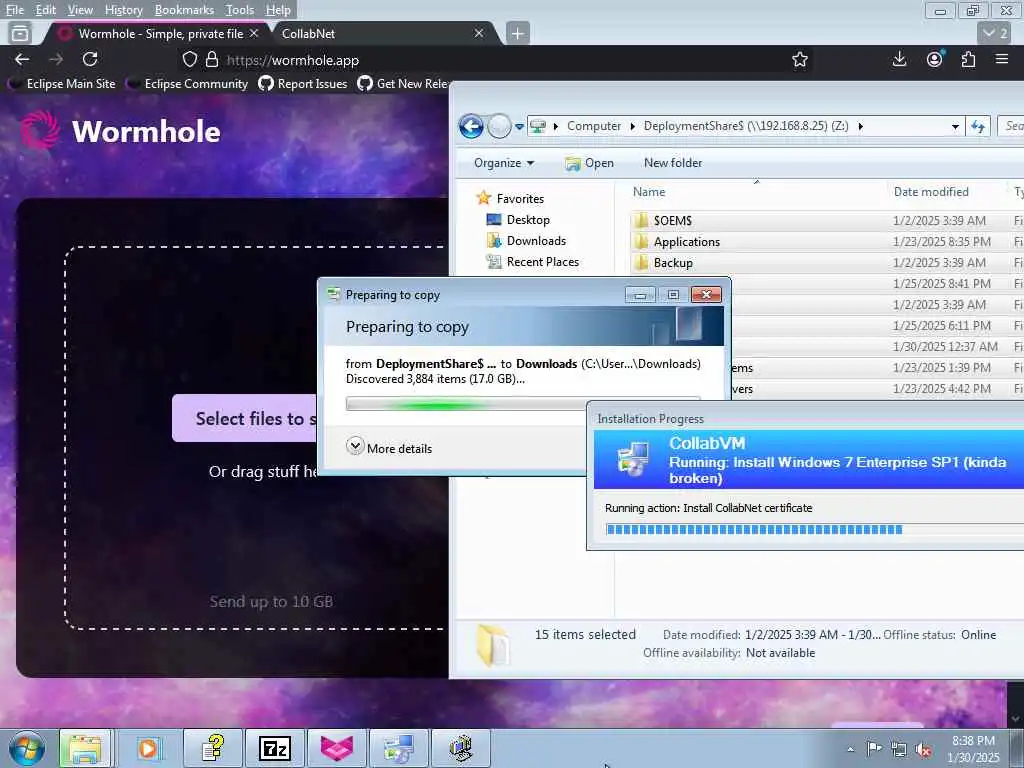Click the CollabVM installation progress bar
The height and width of the screenshot is (768, 1024).
click(x=814, y=530)
